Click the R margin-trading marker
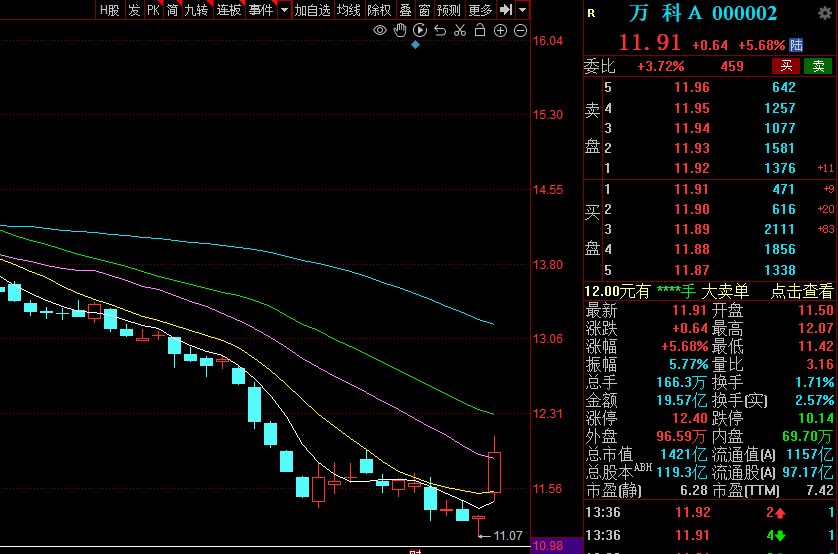 point(591,13)
